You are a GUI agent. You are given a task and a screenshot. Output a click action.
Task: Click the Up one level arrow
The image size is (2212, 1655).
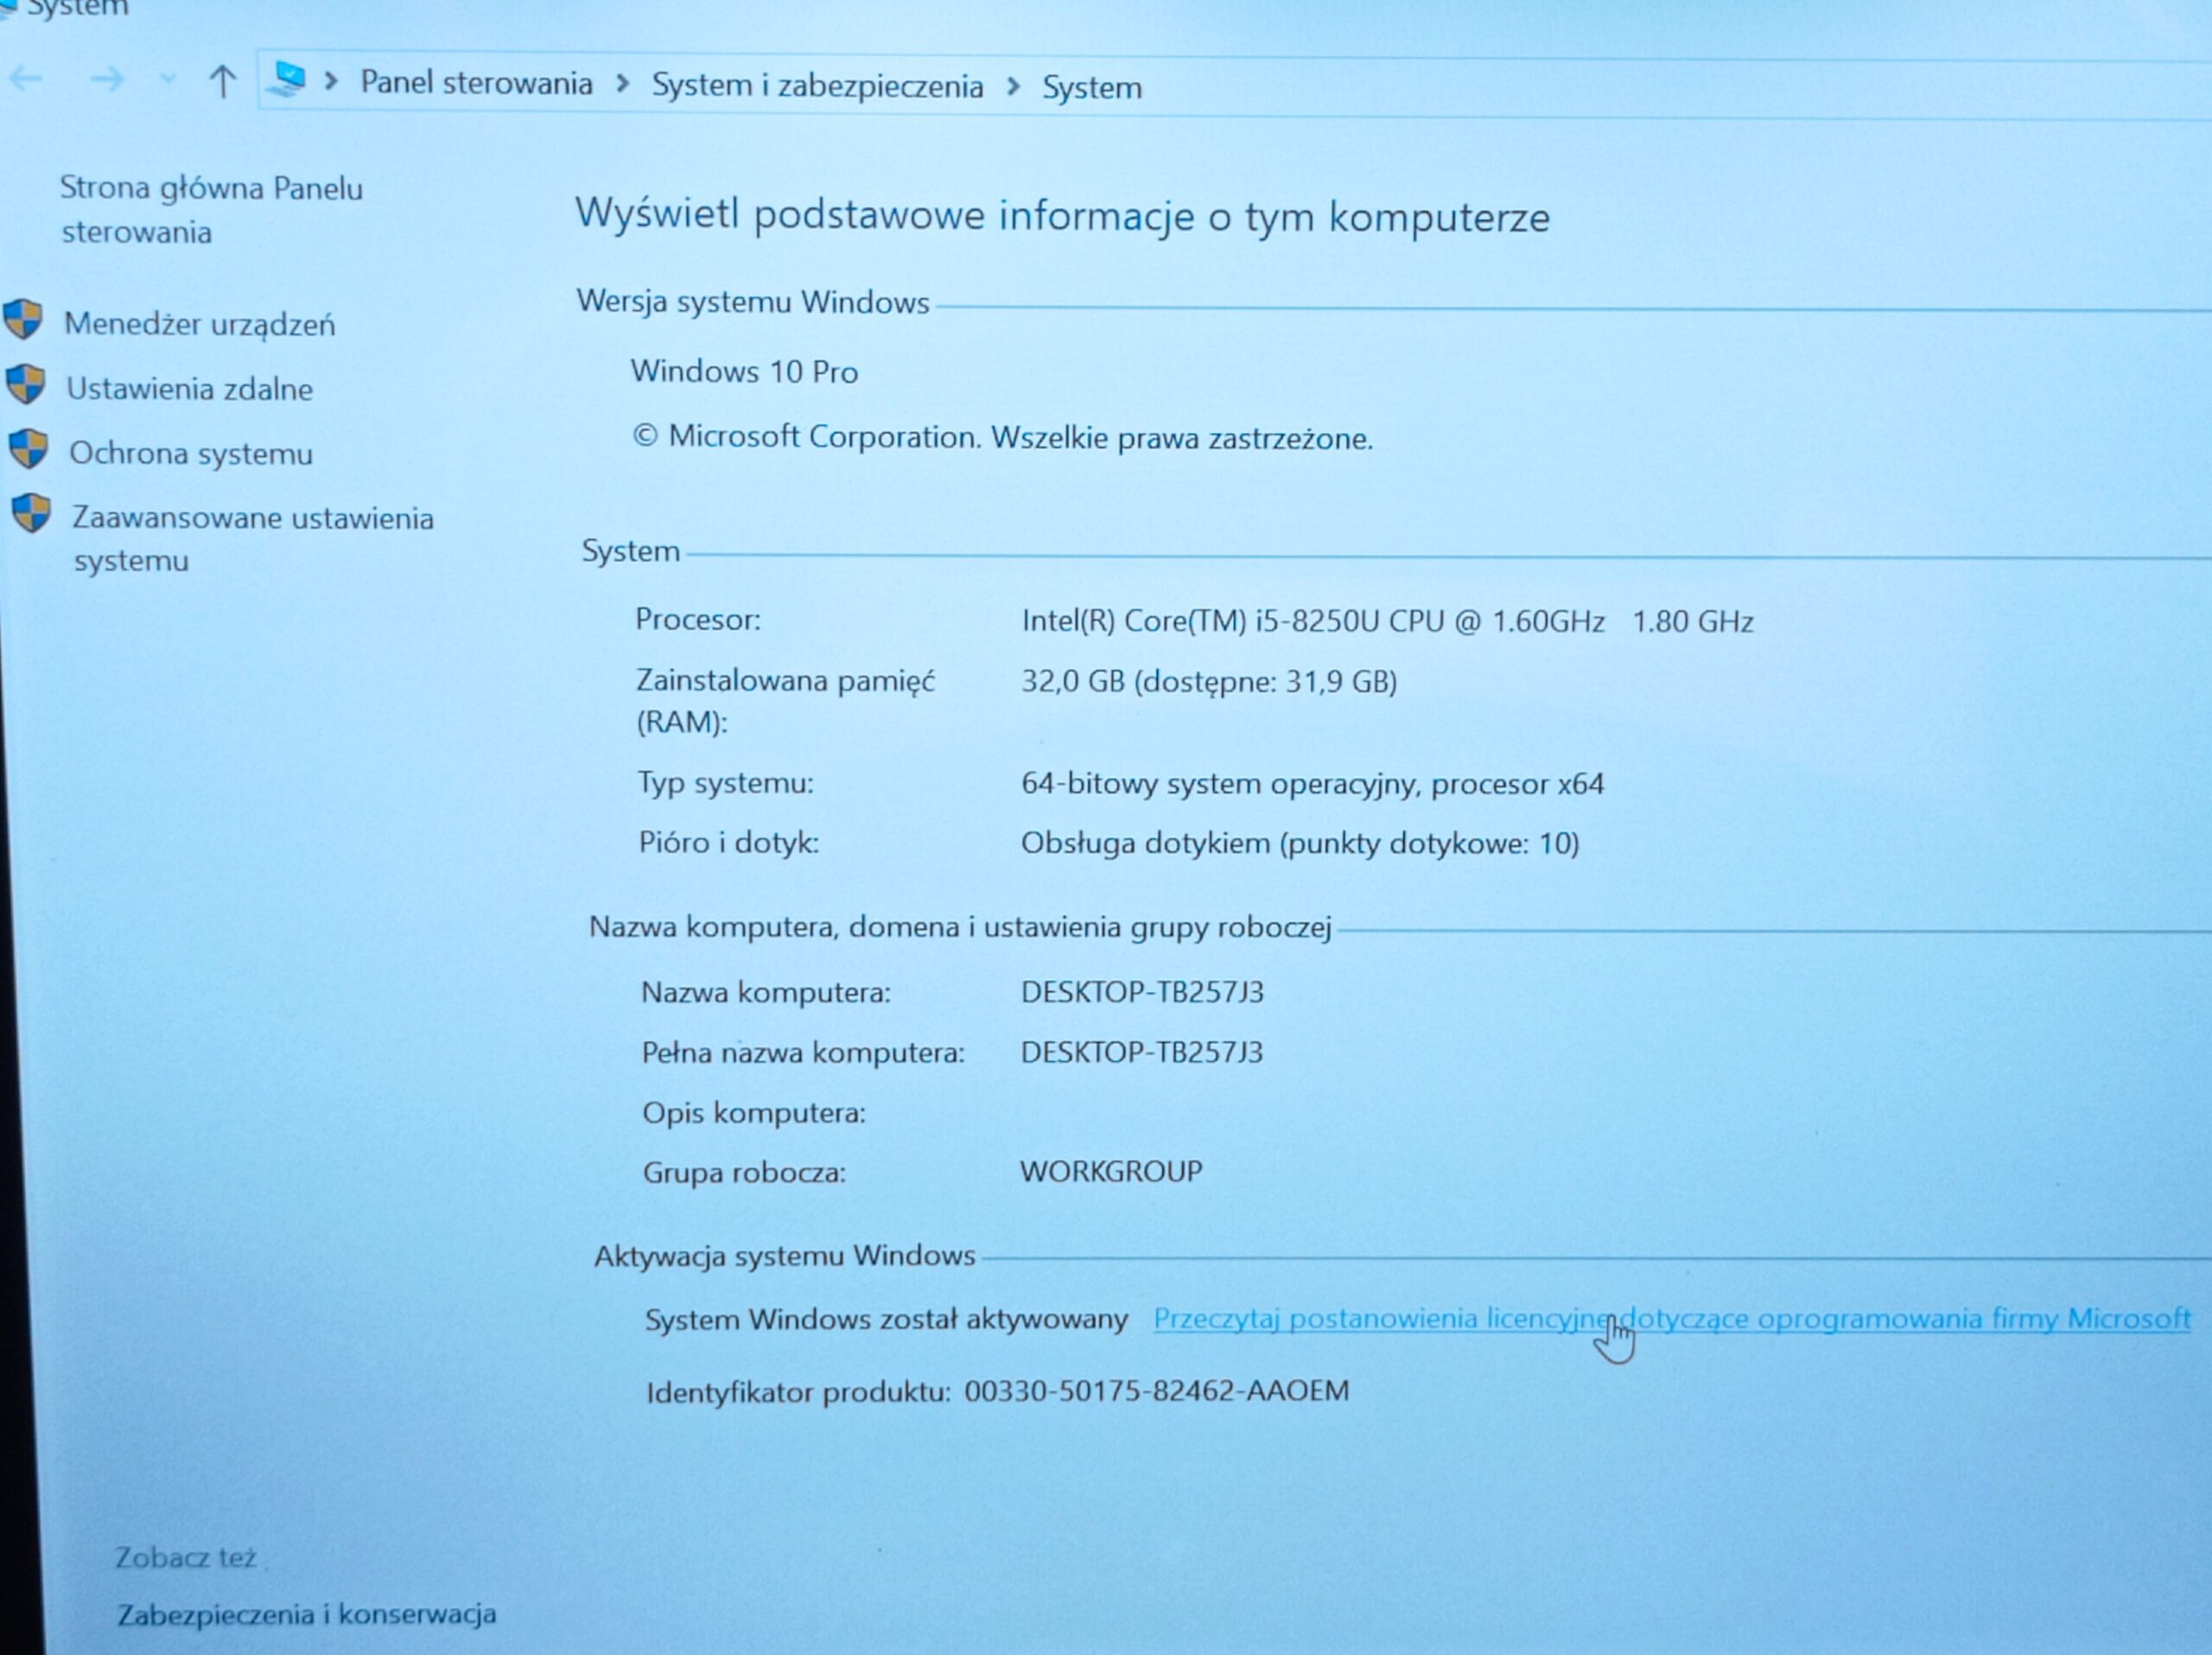[x=222, y=81]
